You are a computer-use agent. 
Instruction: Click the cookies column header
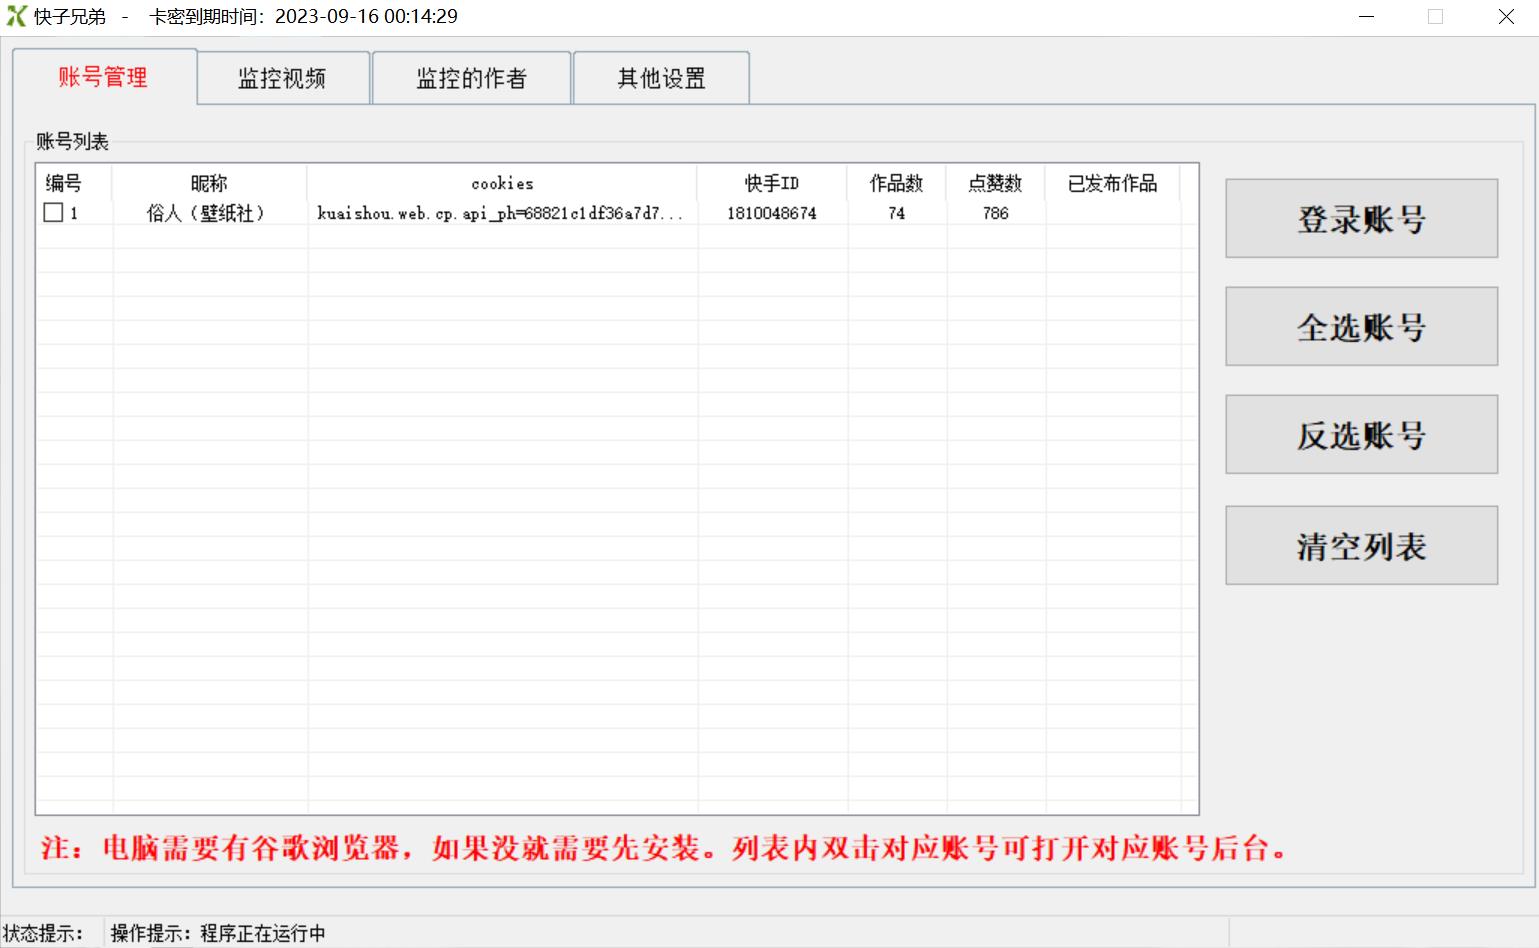coord(502,183)
